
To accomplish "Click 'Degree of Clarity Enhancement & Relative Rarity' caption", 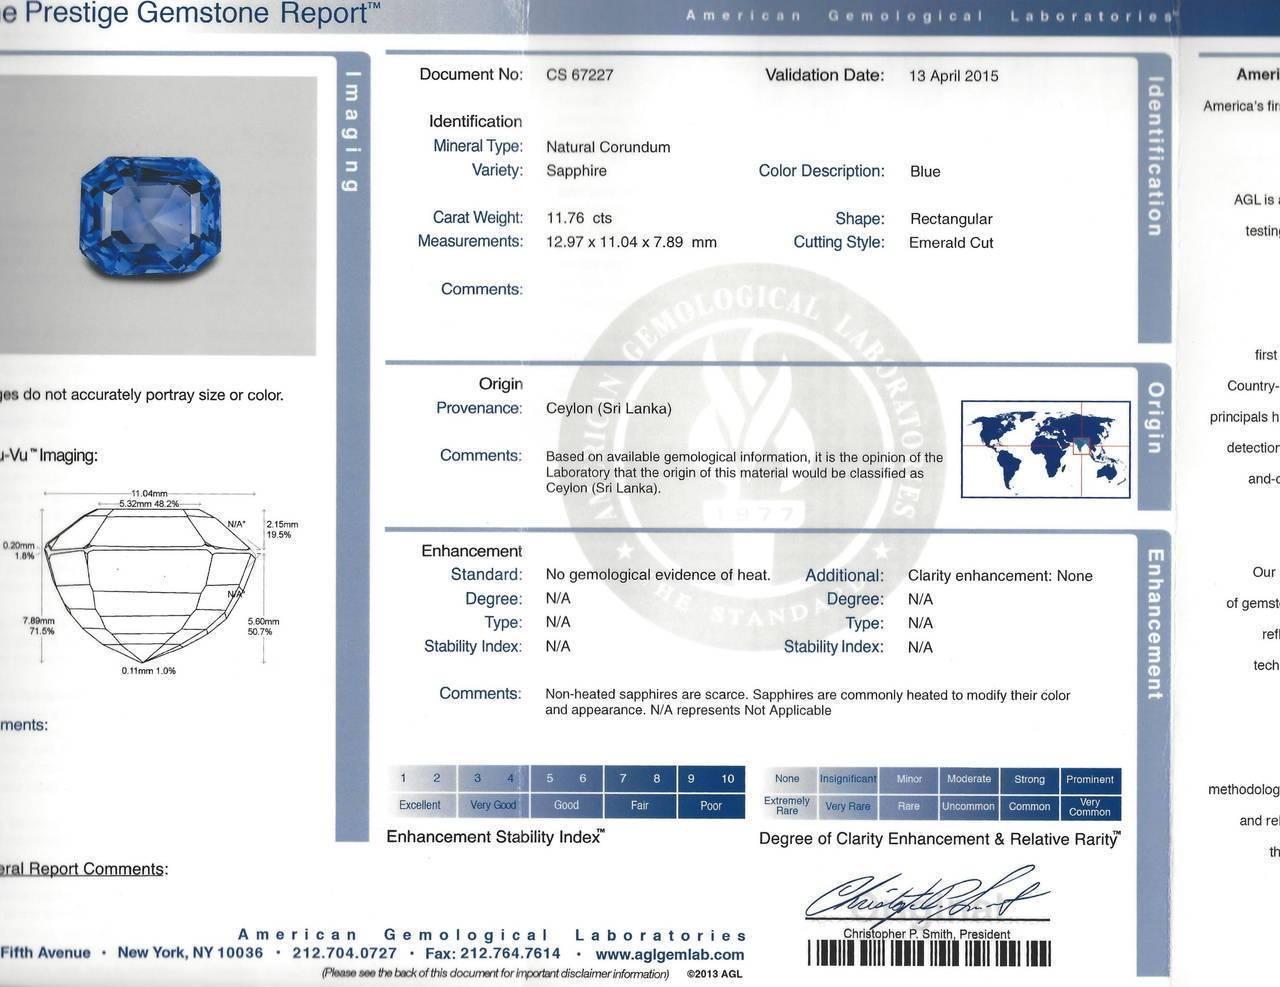I will [940, 839].
